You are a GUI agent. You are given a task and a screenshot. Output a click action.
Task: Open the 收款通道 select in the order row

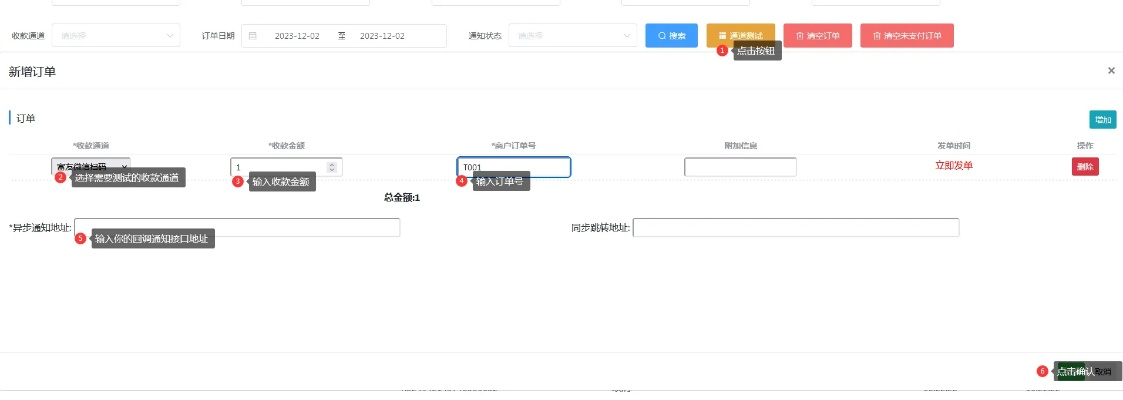[91, 167]
